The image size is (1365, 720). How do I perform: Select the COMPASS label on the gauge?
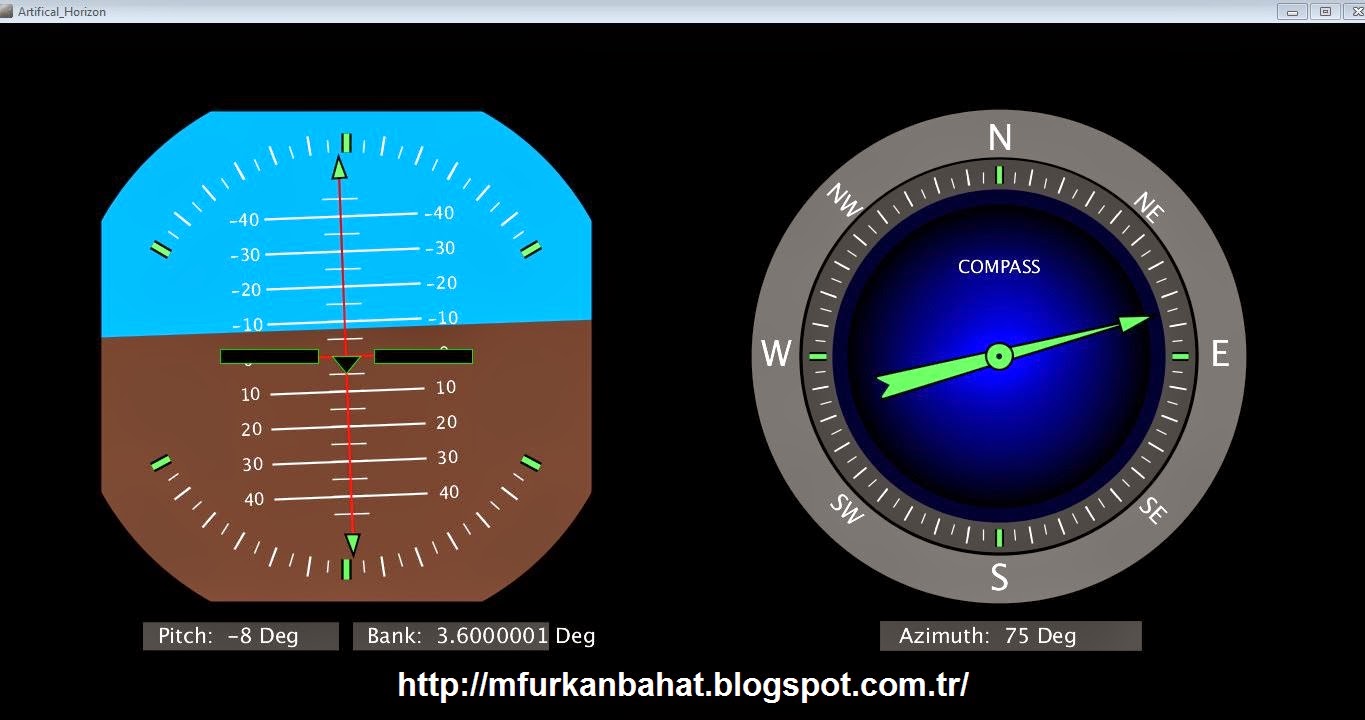tap(998, 266)
